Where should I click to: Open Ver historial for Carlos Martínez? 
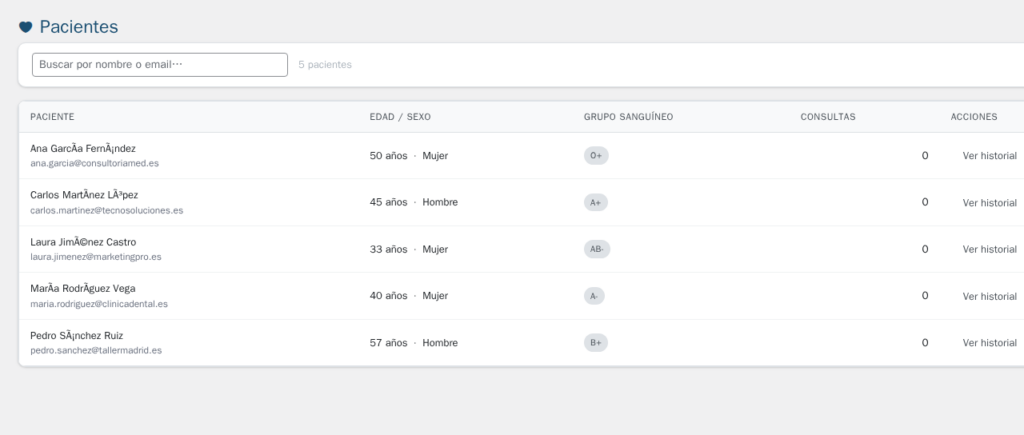[989, 203]
